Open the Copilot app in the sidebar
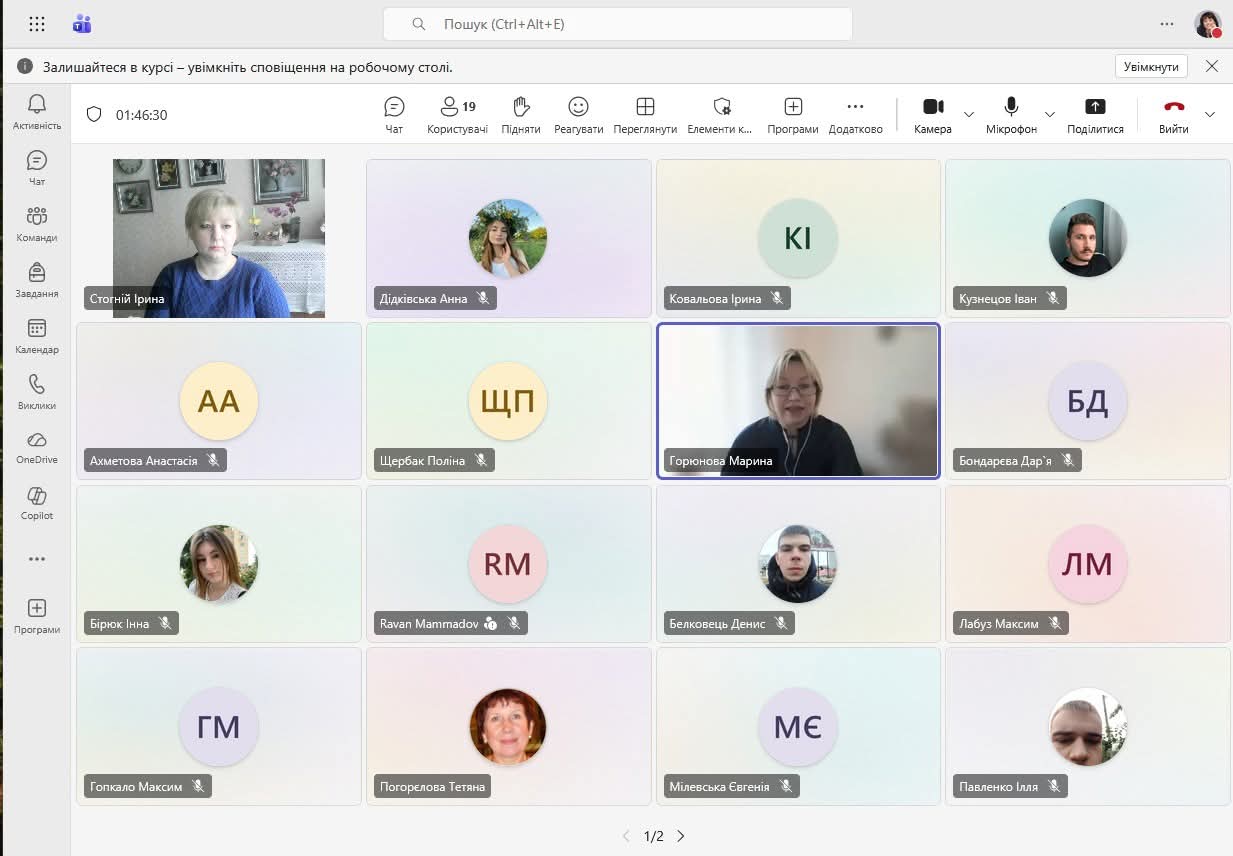 click(x=37, y=503)
